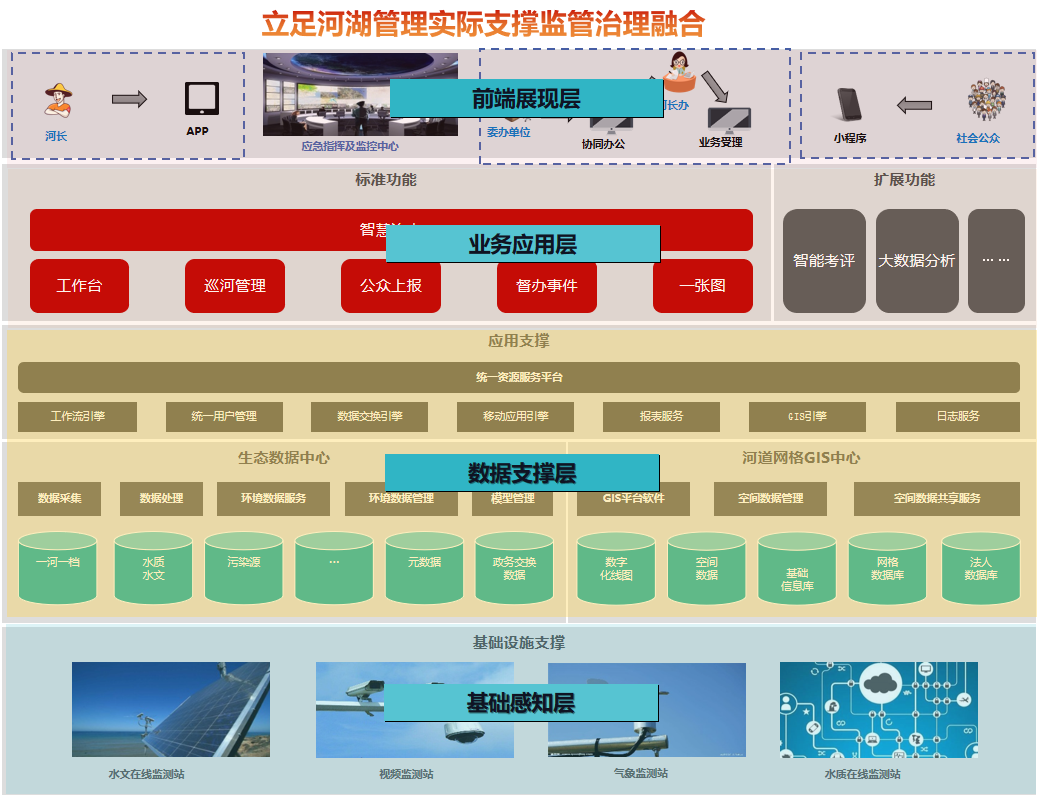
Task: Select the 数字化线图 cylinder icon
Action: tap(615, 568)
